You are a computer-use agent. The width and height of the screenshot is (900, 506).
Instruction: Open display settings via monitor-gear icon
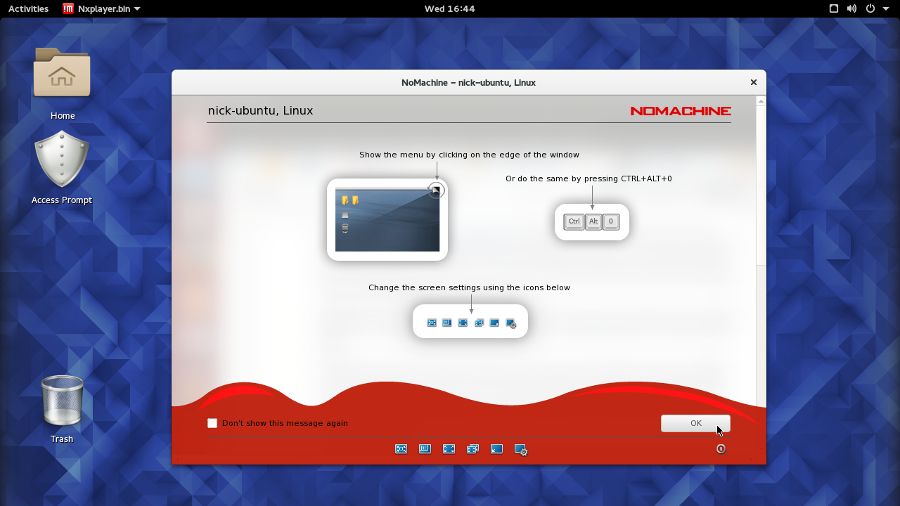pos(521,450)
